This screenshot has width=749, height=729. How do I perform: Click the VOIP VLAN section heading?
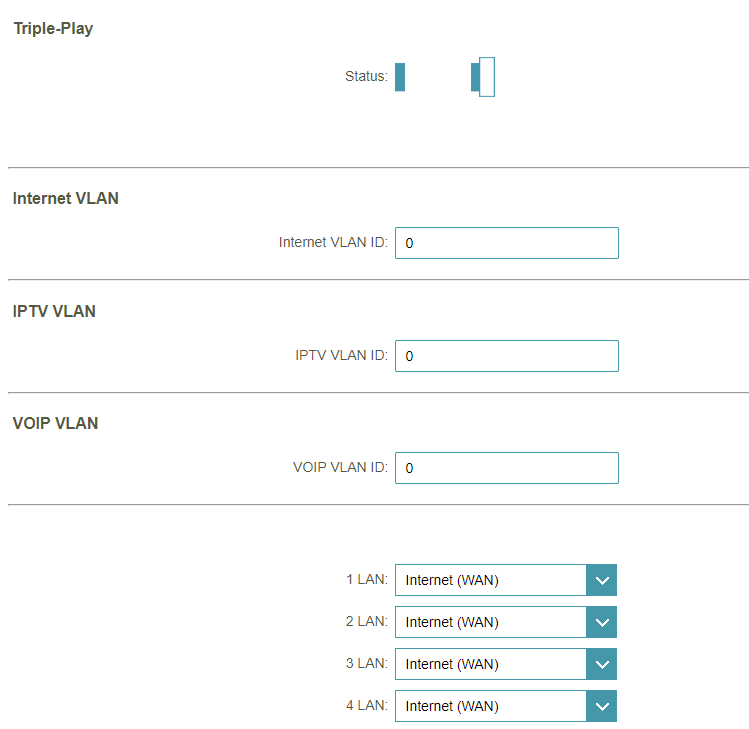click(56, 423)
